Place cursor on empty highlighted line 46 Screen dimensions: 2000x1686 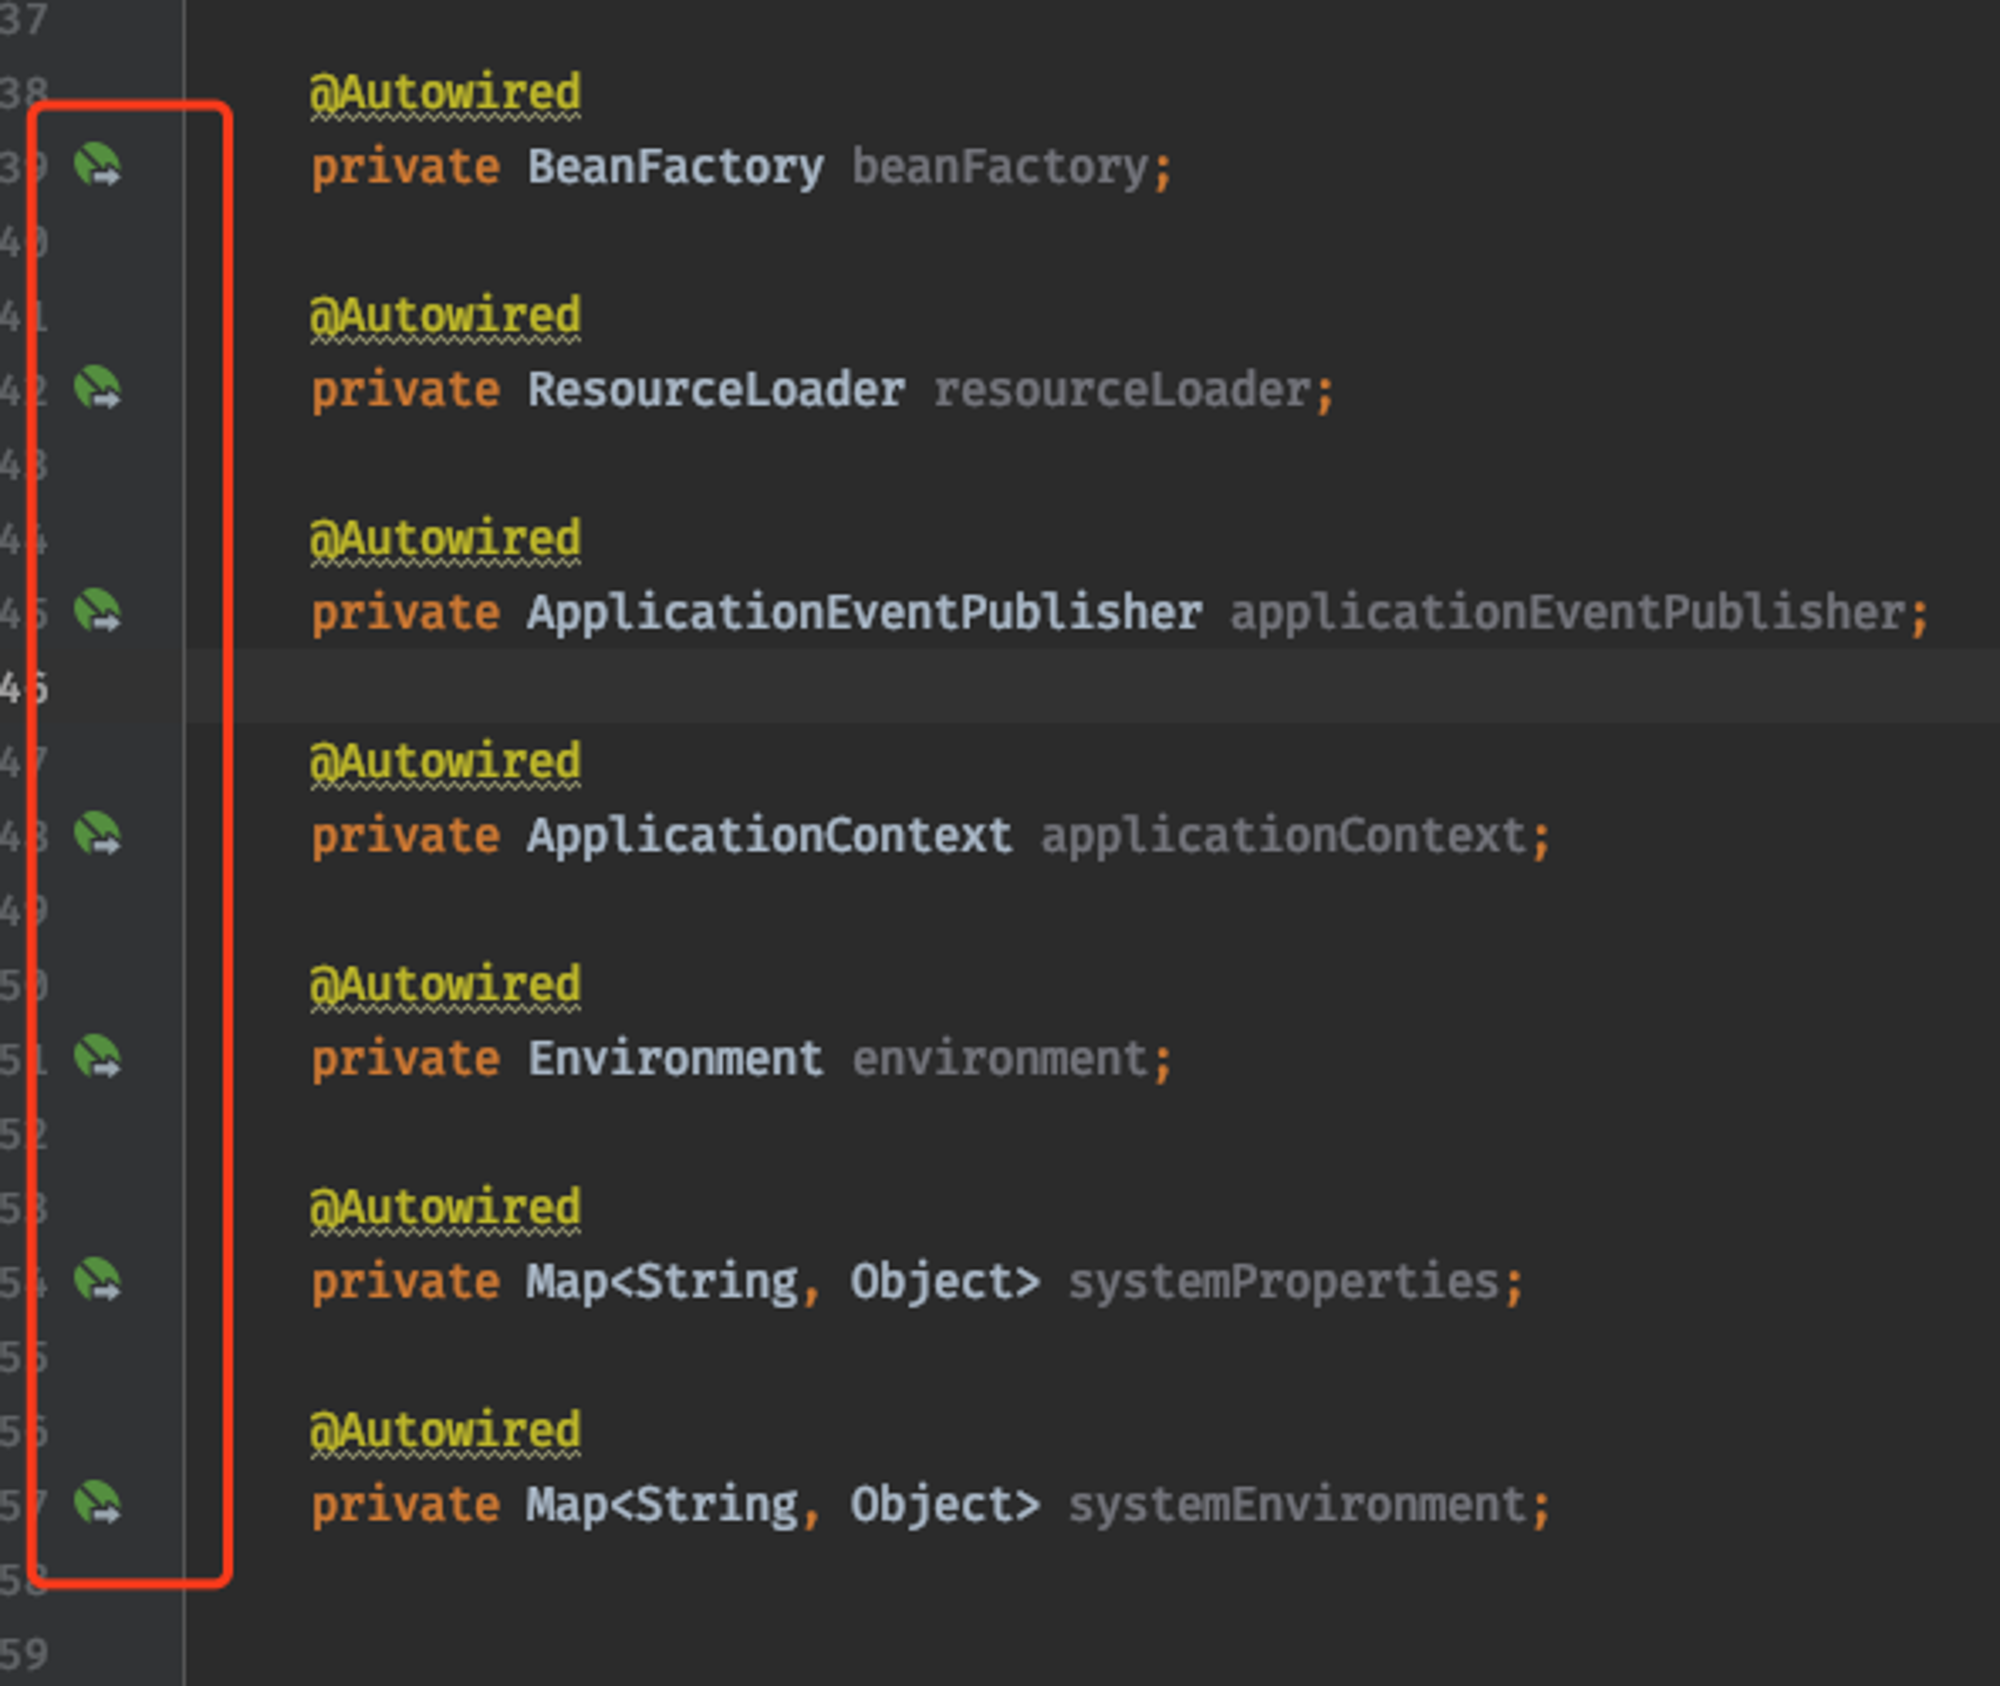coord(1000,687)
